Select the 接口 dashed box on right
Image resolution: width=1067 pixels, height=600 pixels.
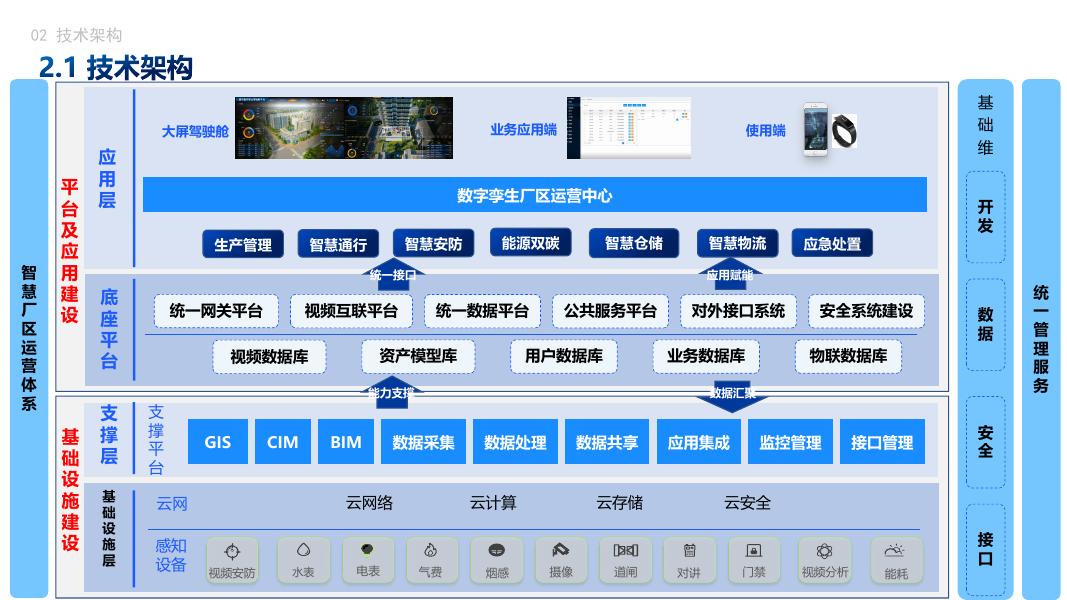[x=985, y=550]
